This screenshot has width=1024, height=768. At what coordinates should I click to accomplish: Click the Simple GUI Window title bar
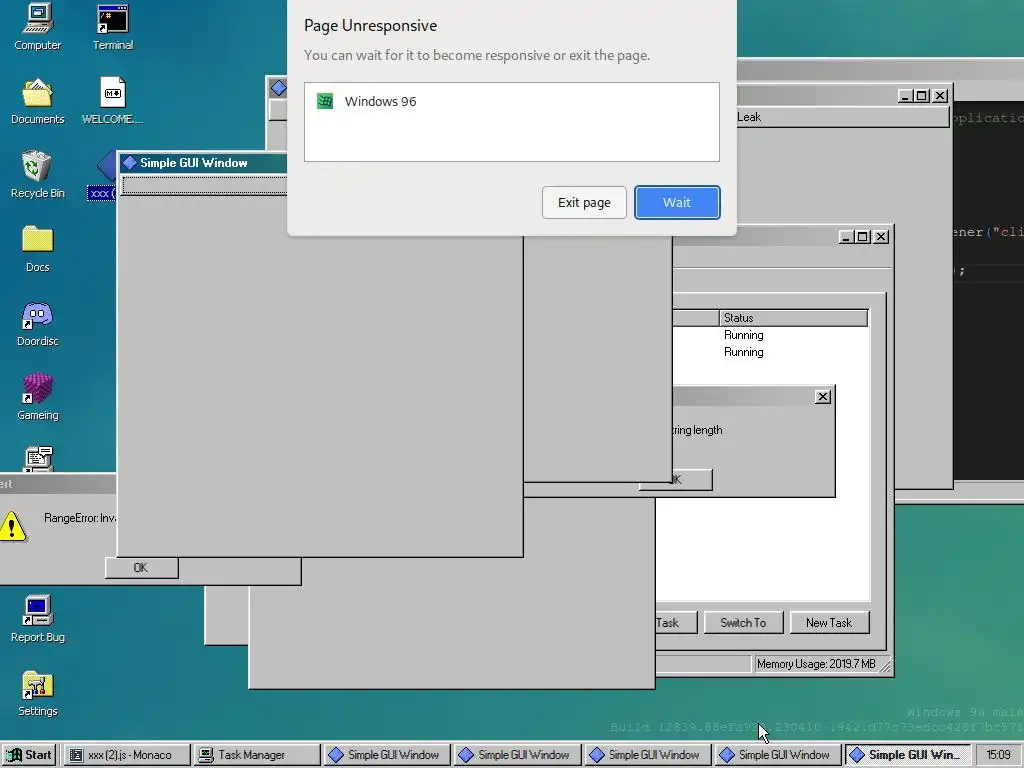203,163
